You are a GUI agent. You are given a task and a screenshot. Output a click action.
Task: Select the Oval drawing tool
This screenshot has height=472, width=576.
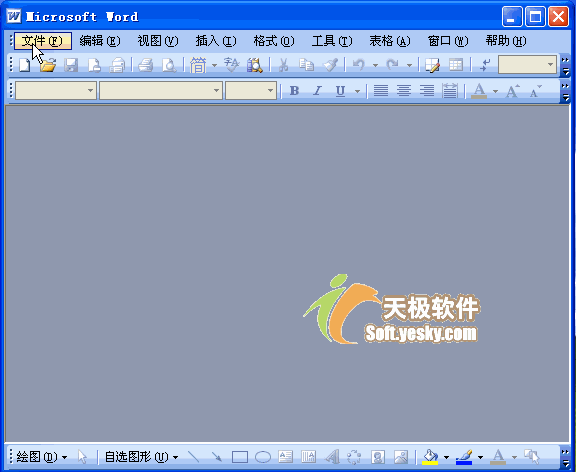click(263, 457)
